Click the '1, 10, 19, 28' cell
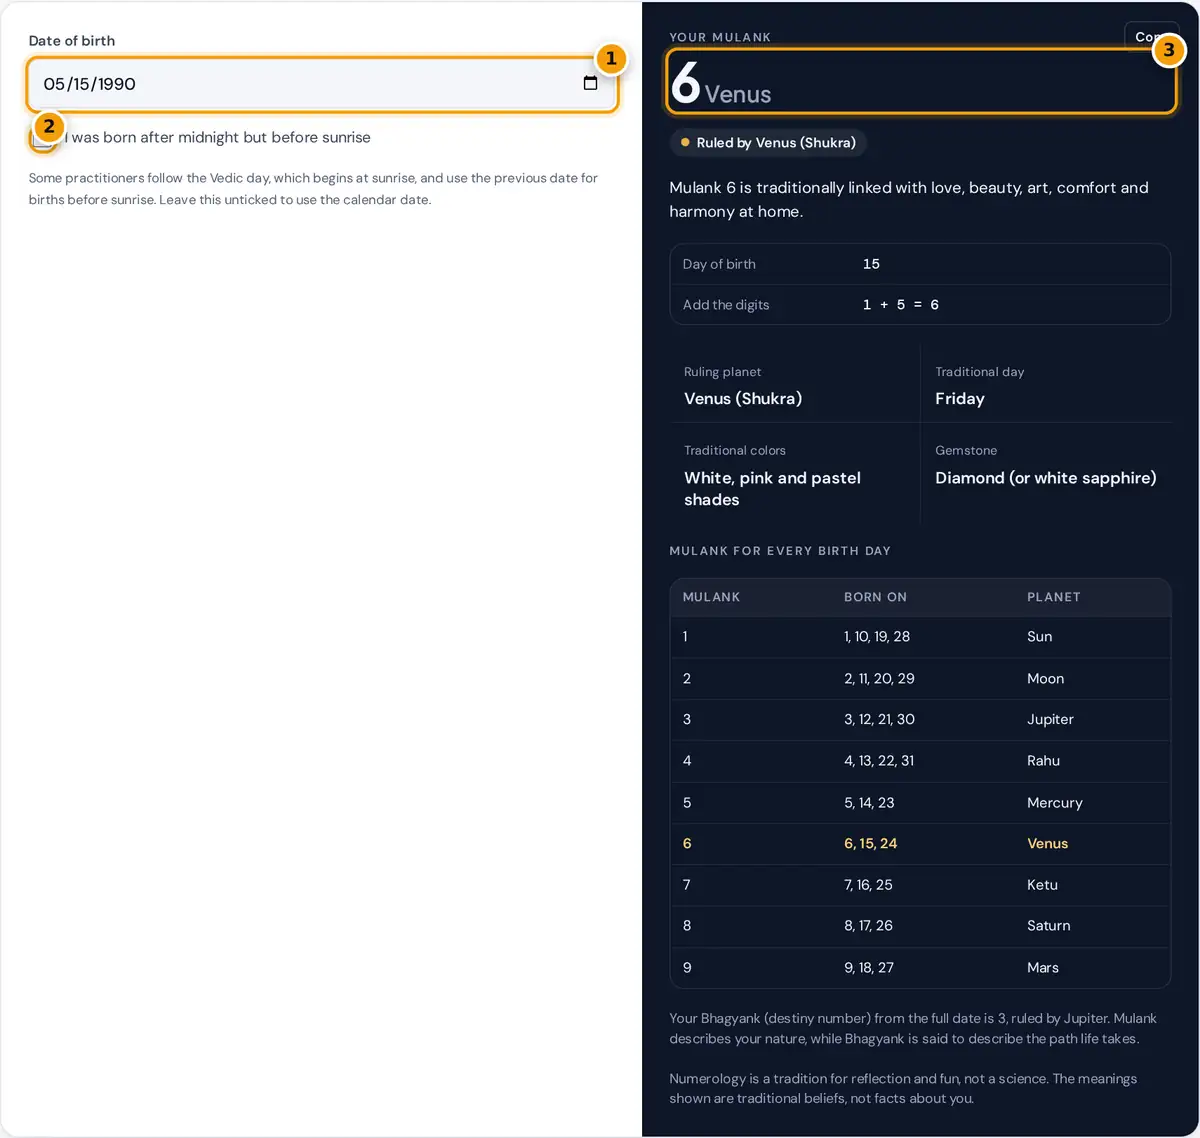This screenshot has height=1138, width=1200. [877, 637]
